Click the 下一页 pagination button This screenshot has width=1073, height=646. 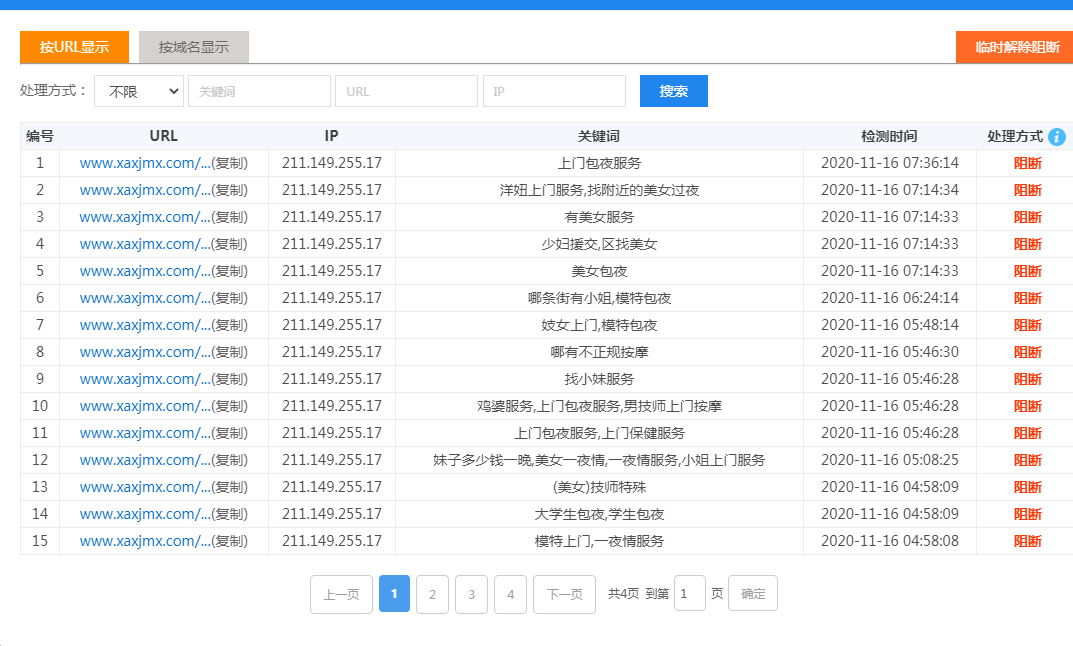pyautogui.click(x=563, y=593)
